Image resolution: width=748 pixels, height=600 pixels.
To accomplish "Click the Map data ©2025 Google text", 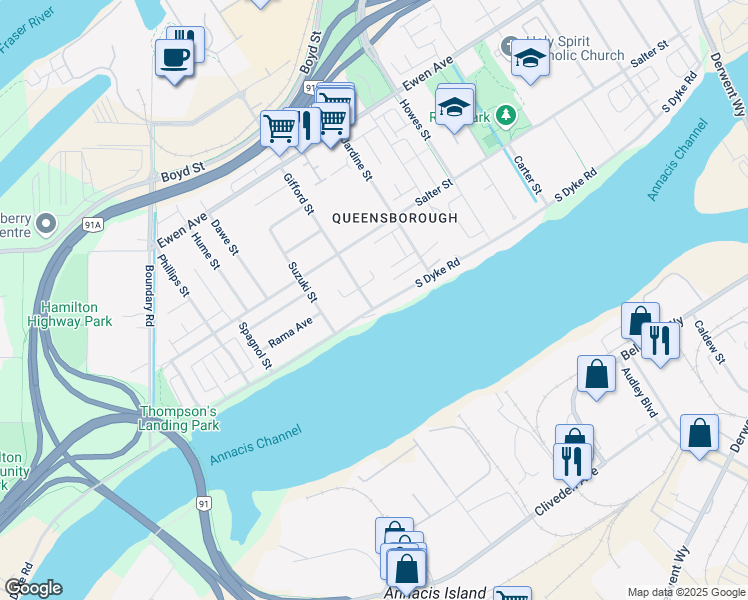I will point(686,593).
